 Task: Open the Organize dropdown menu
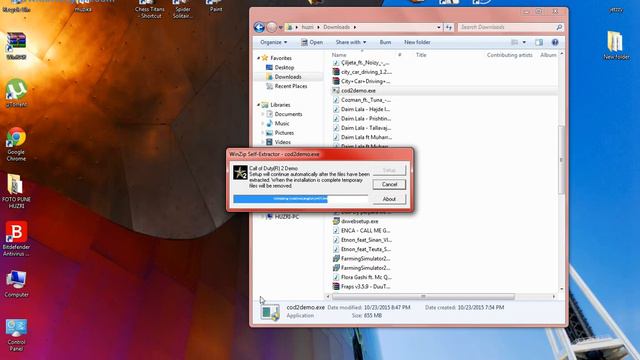(273, 42)
